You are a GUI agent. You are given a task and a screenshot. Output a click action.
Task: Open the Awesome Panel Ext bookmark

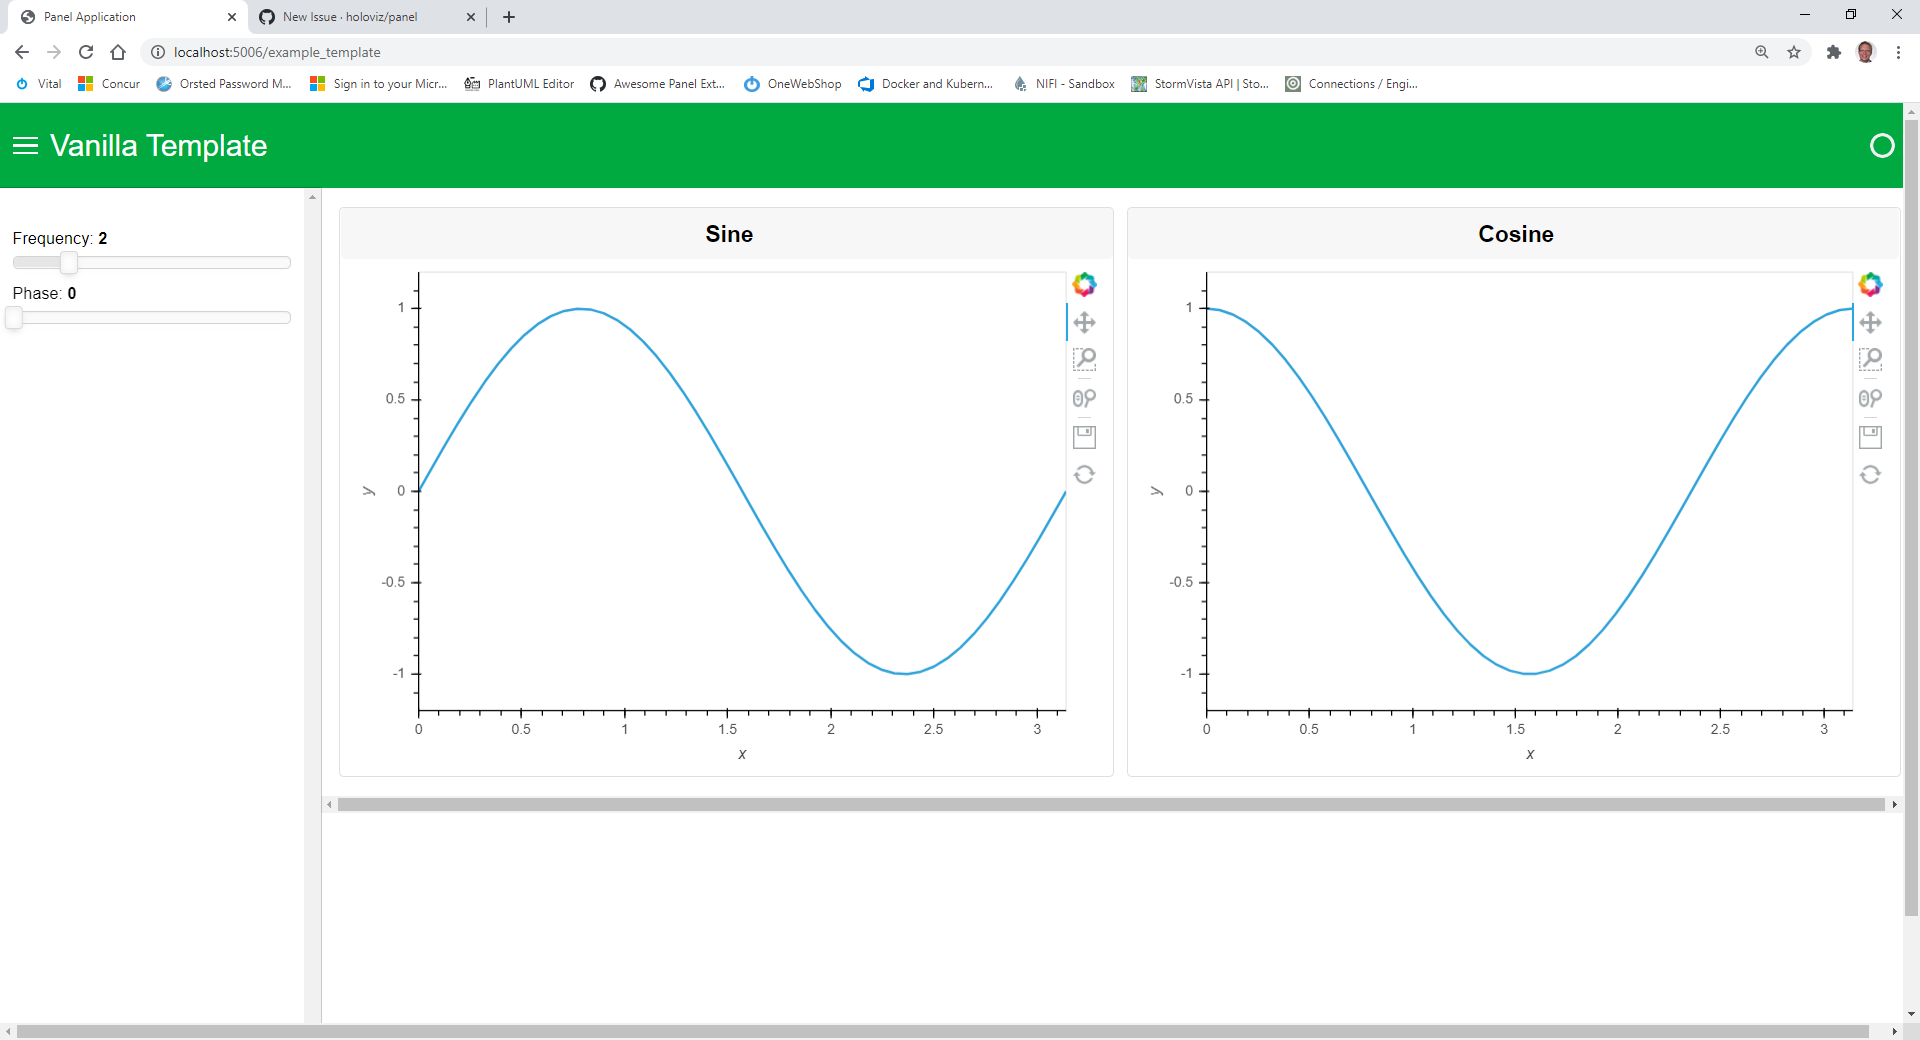pos(657,84)
